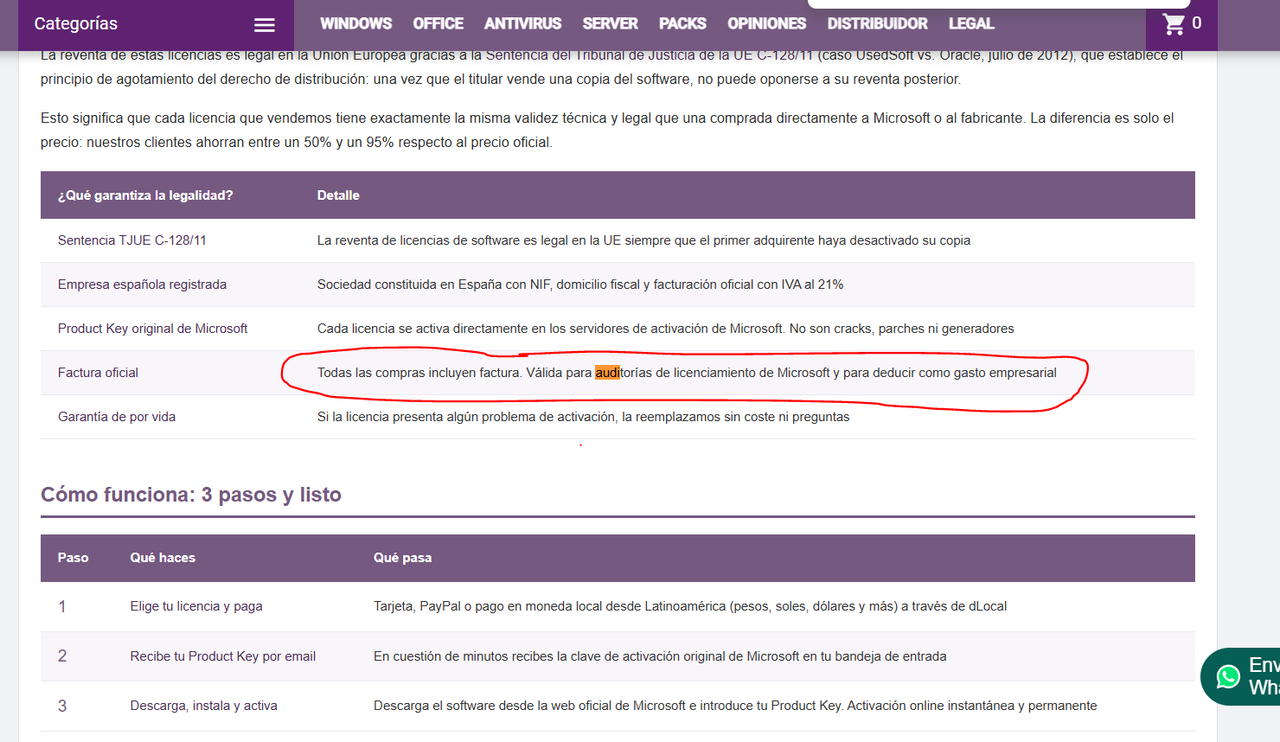Click the Categorías label
This screenshot has height=742, width=1280.
(x=76, y=23)
